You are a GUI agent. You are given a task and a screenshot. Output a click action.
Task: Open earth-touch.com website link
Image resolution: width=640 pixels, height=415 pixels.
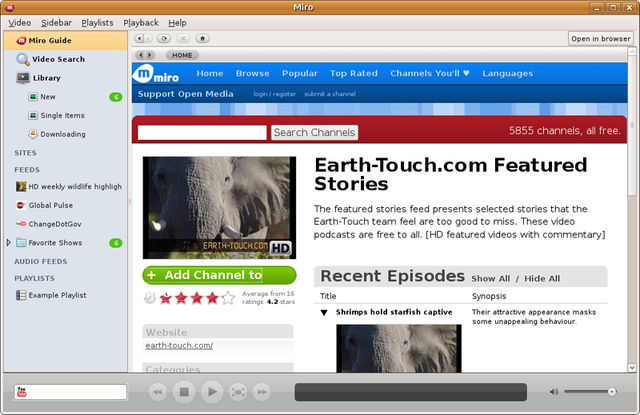(179, 346)
